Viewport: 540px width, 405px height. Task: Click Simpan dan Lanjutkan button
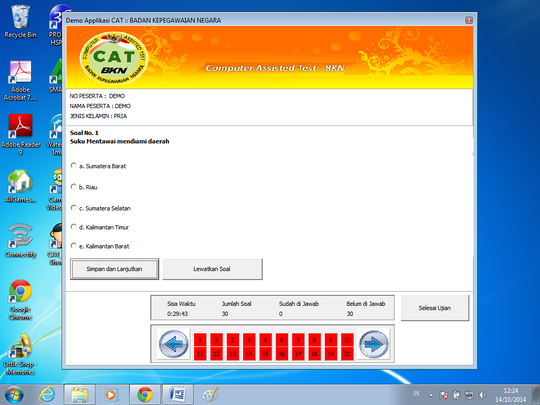coord(114,269)
